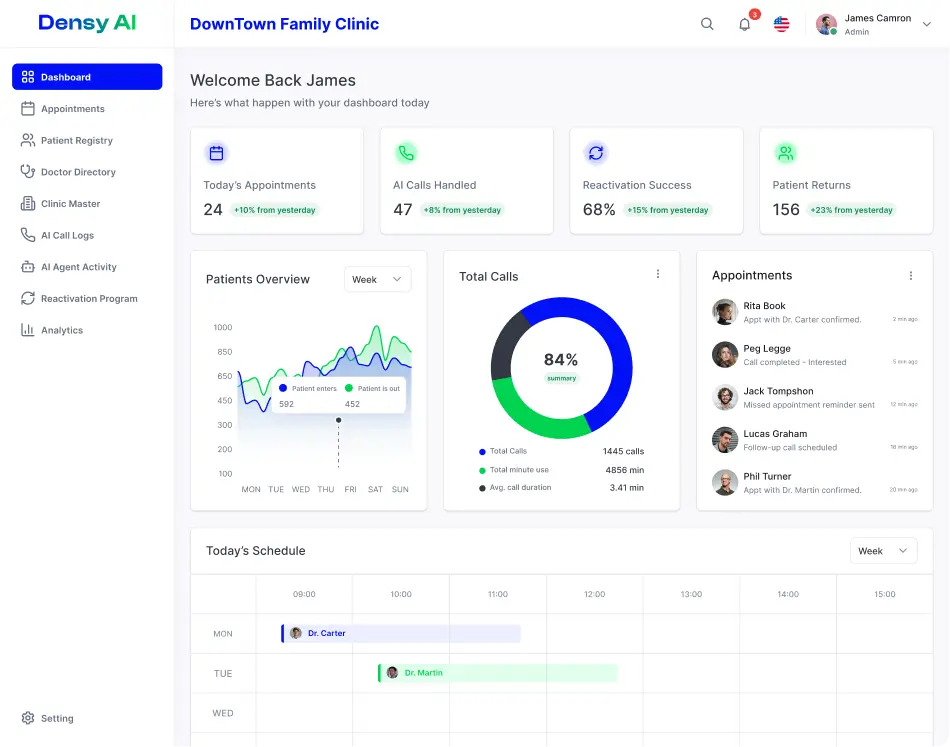Viewport: 950px width, 747px height.
Task: Click the US flag language icon
Action: (782, 24)
